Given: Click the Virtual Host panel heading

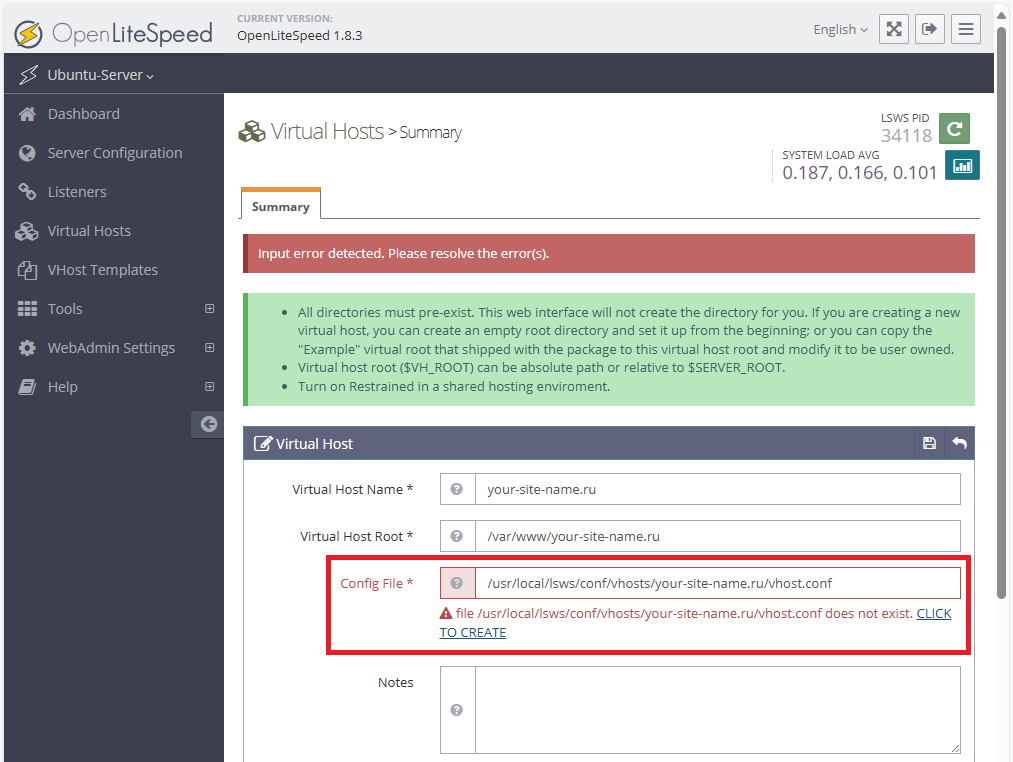Looking at the screenshot, I should click(x=314, y=444).
